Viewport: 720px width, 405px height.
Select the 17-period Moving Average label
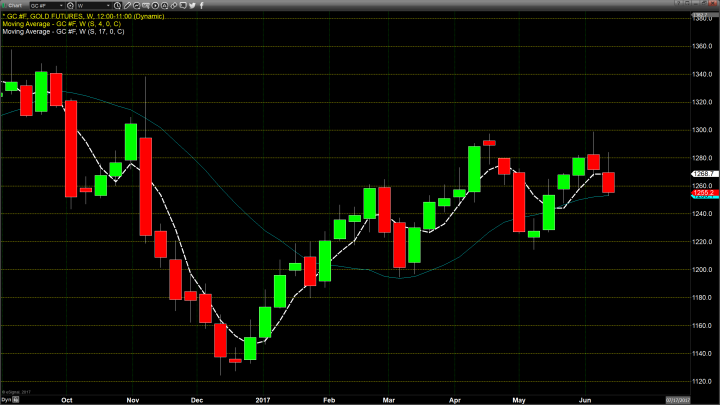[x=62, y=32]
